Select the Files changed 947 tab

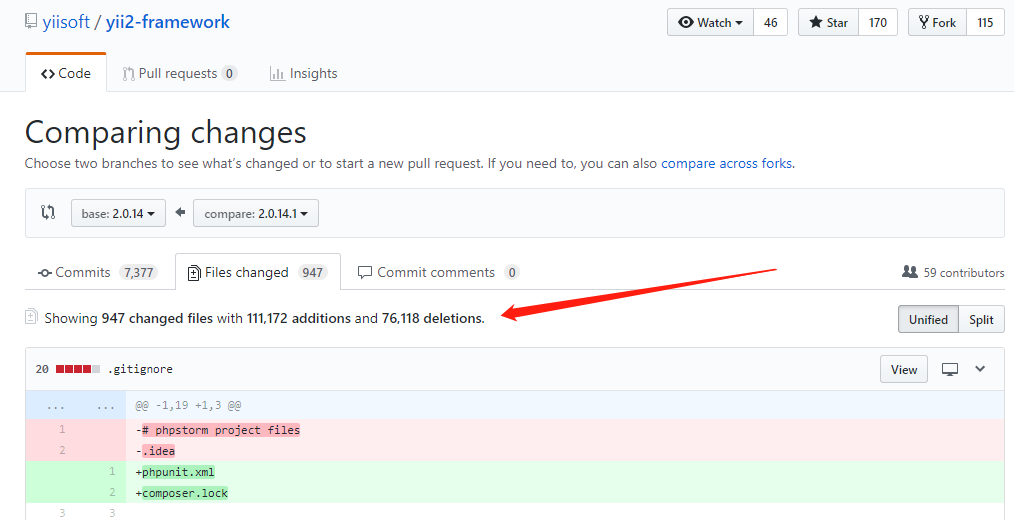(257, 272)
